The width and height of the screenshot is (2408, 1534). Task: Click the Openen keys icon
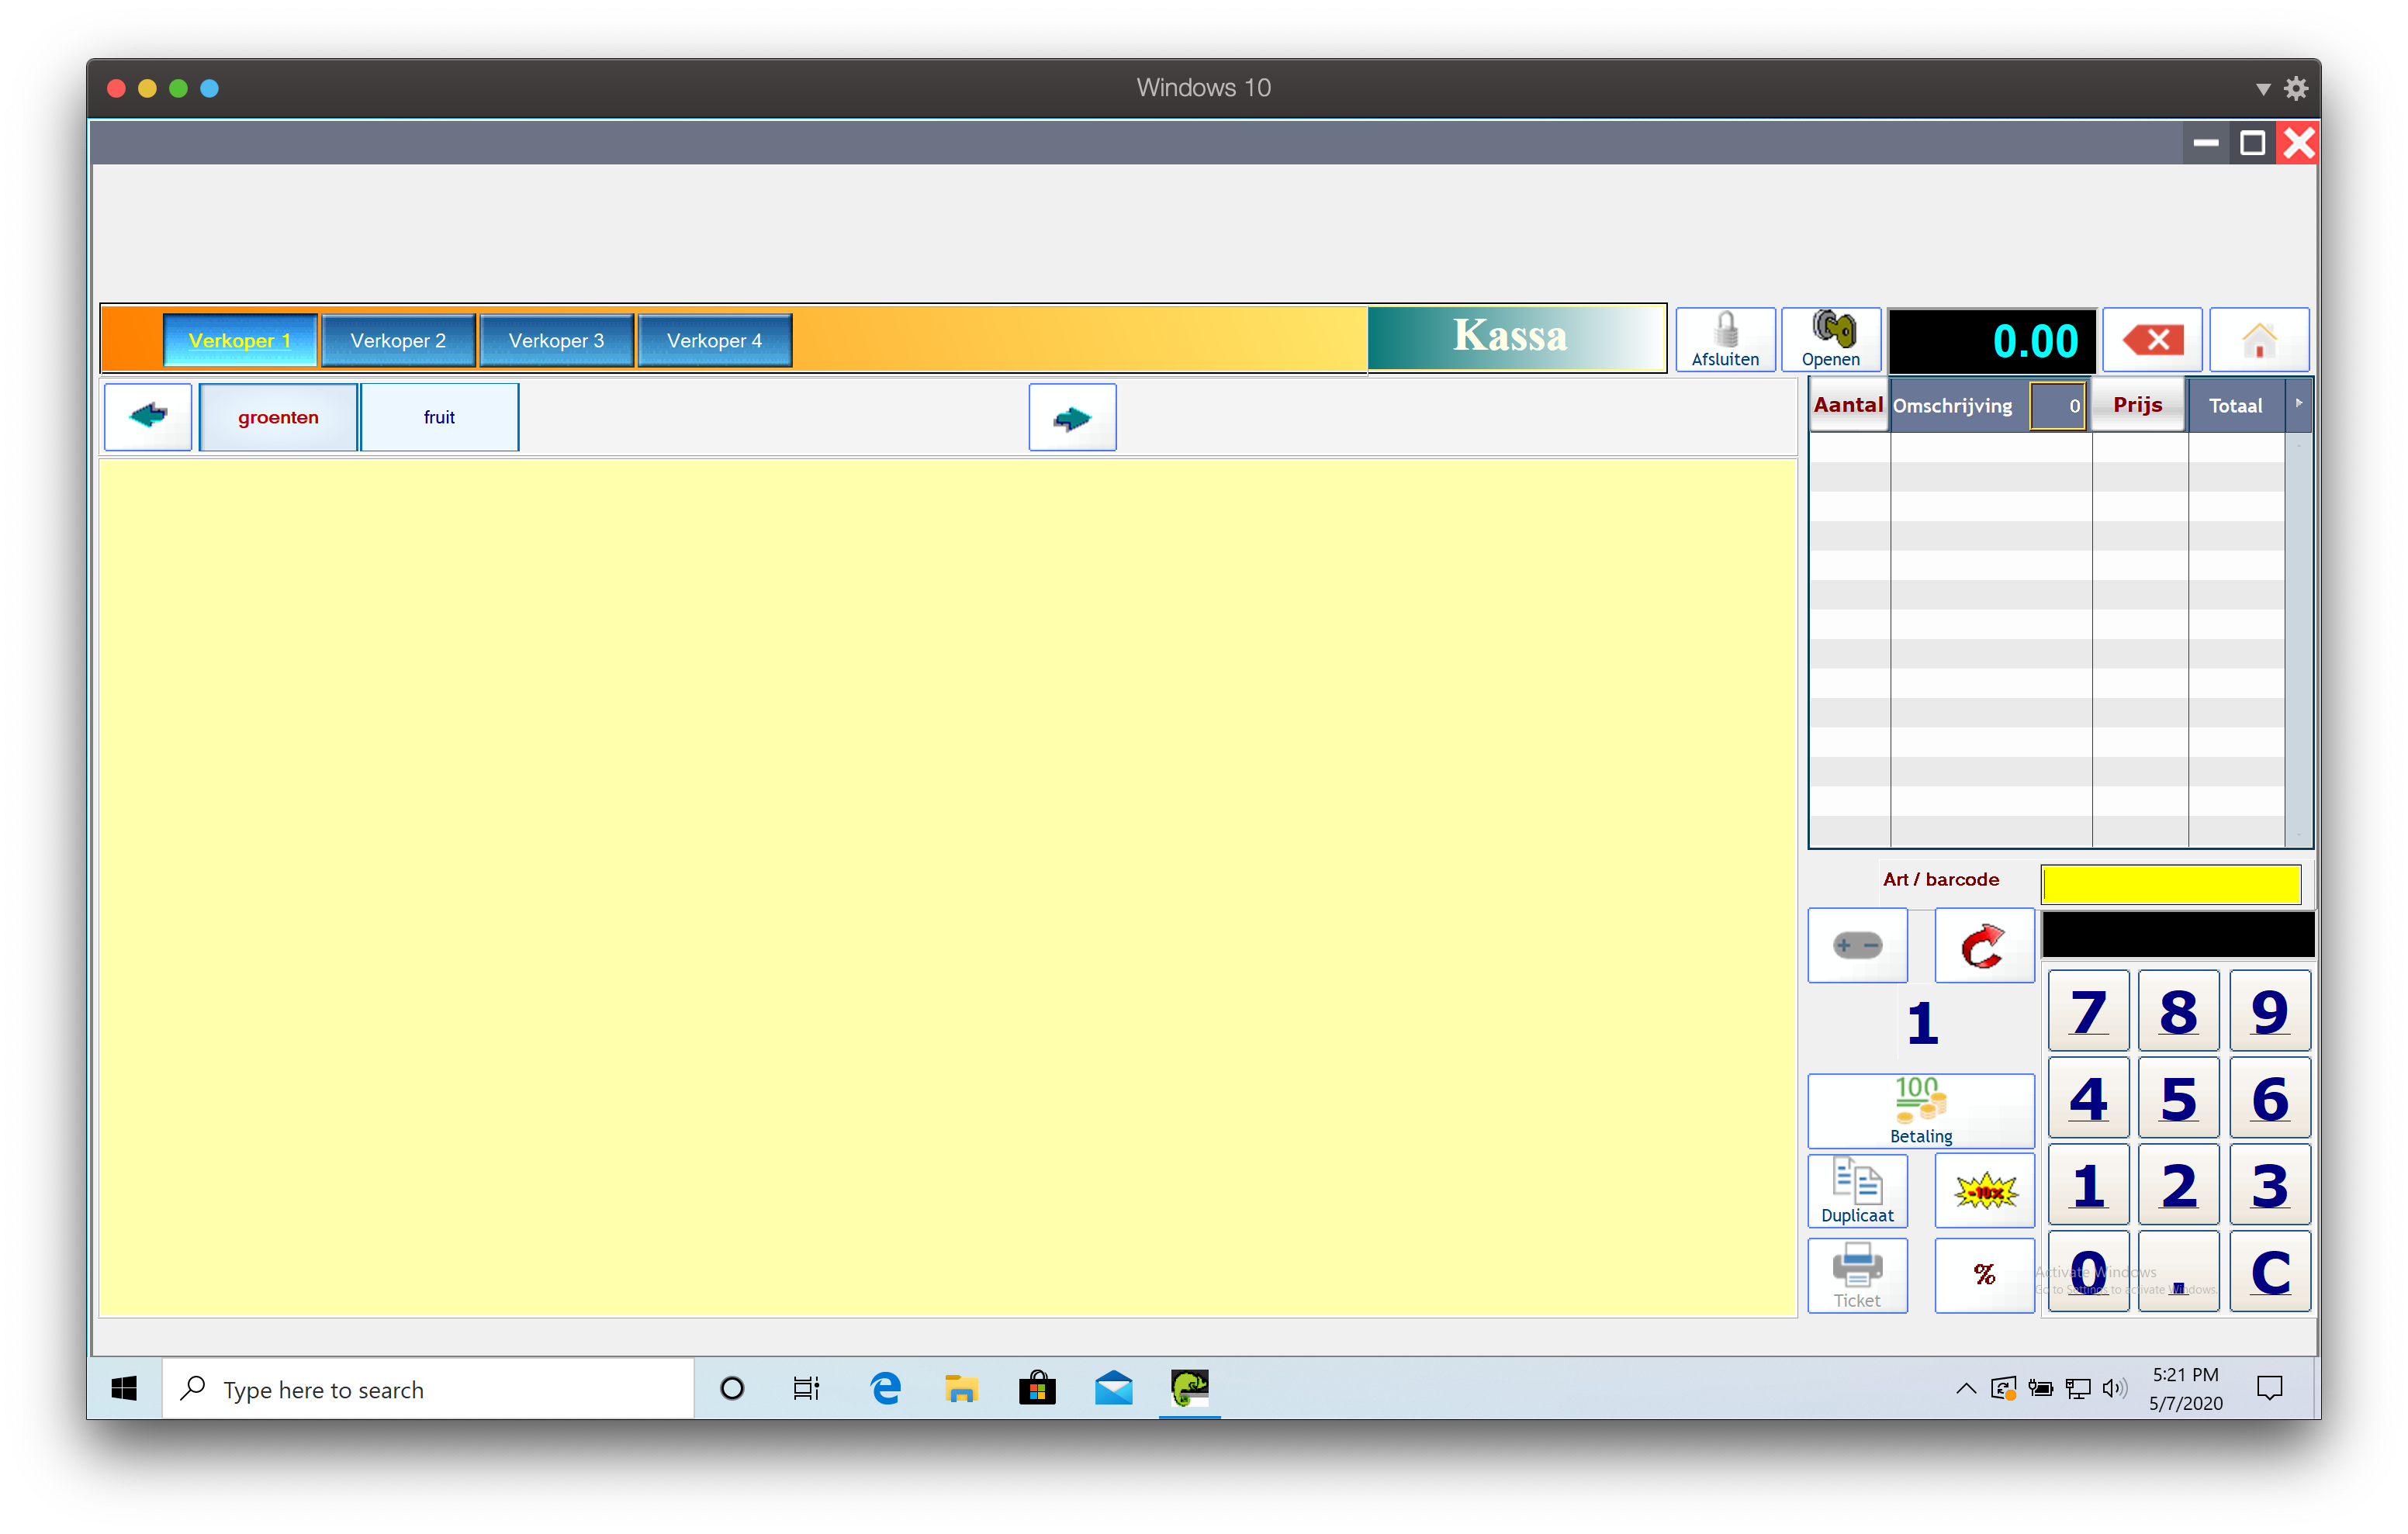pyautogui.click(x=1831, y=339)
